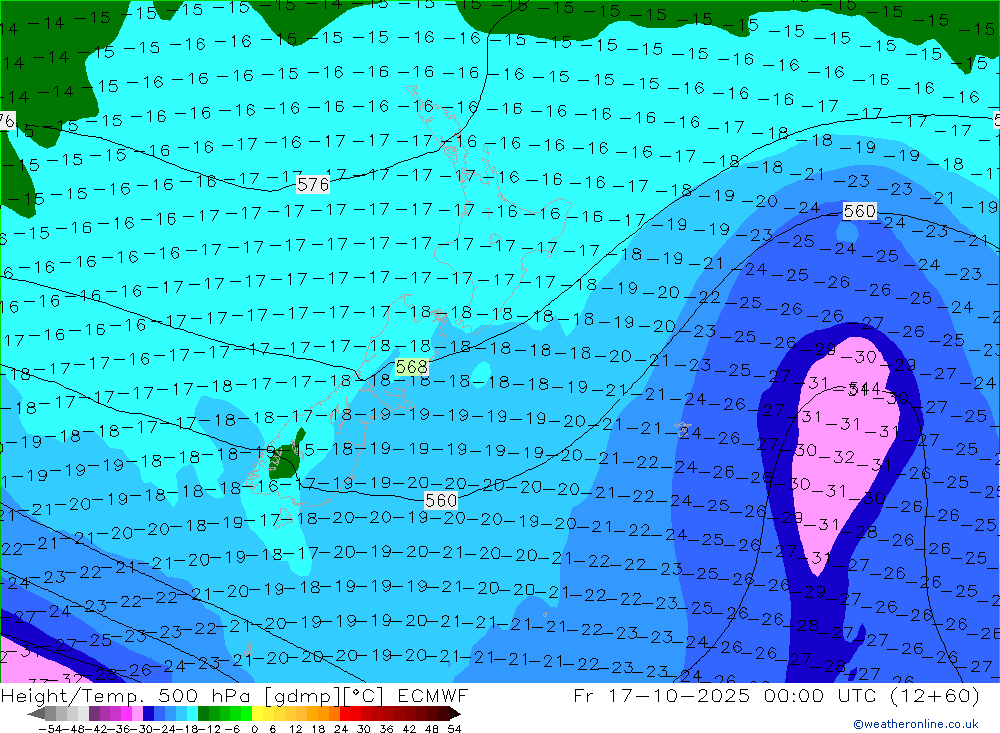Click the -54 label on the color scale

pyautogui.click(x=50, y=729)
